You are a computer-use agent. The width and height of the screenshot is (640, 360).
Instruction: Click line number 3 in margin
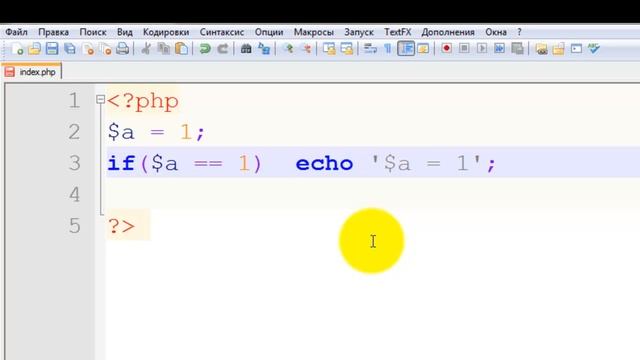pos(74,163)
